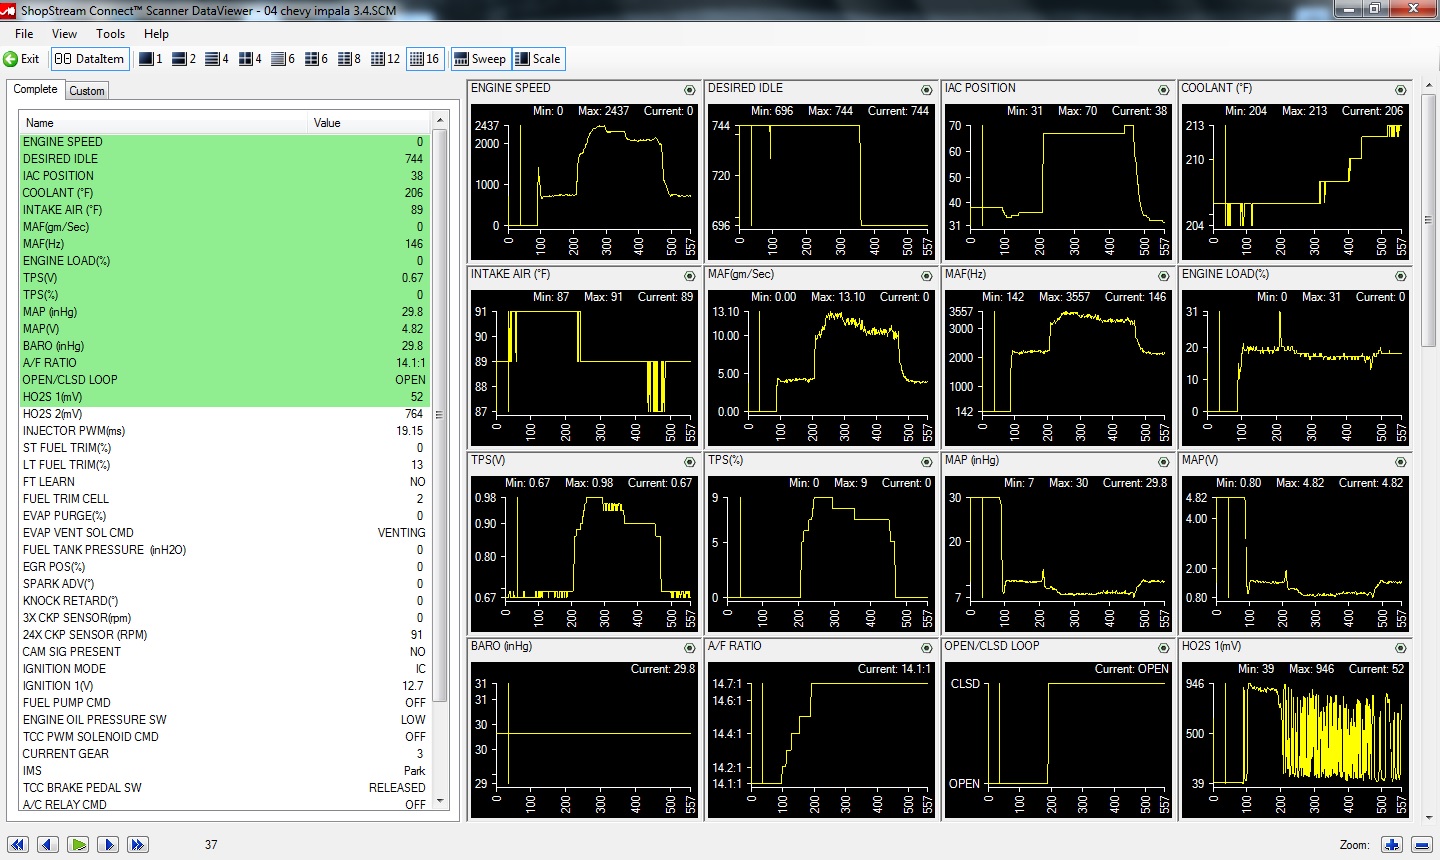
Task: Toggle the Sweep display mode
Action: click(x=480, y=59)
